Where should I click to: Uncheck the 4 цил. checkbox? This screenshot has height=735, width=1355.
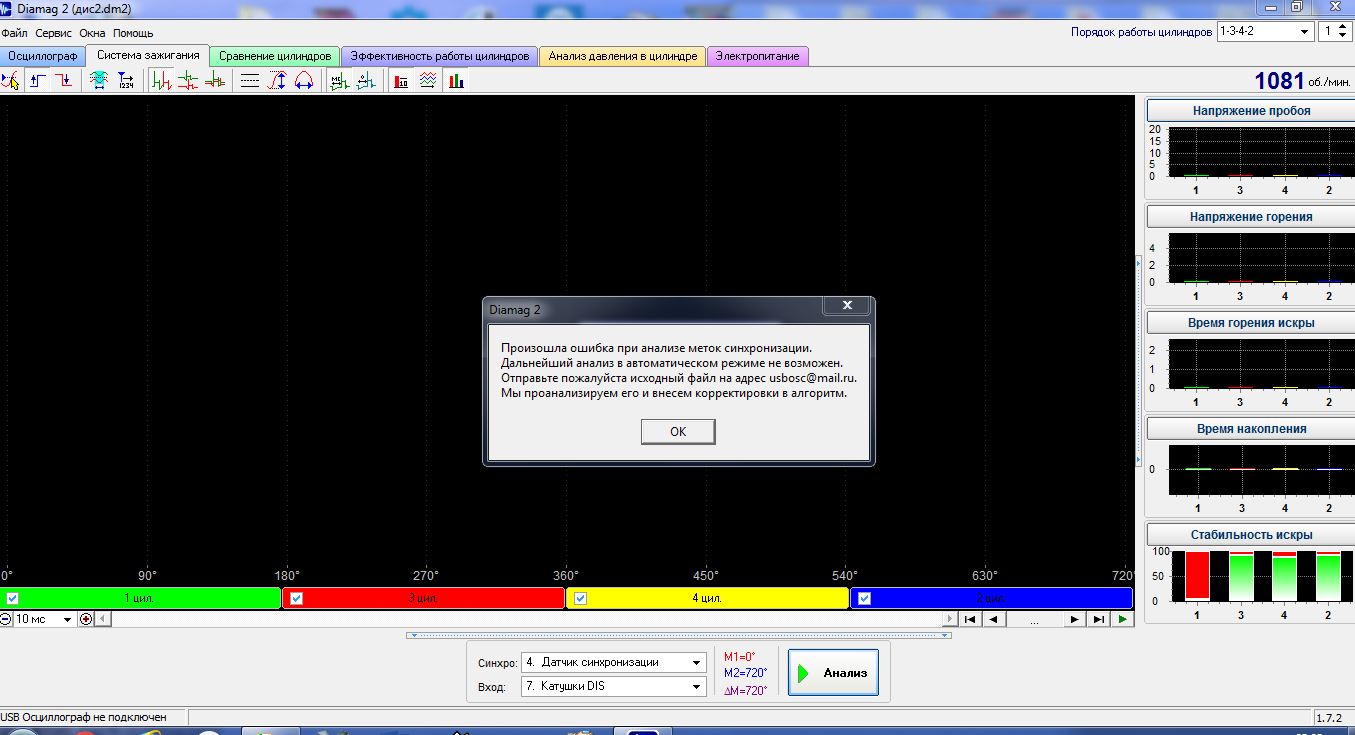coord(581,599)
